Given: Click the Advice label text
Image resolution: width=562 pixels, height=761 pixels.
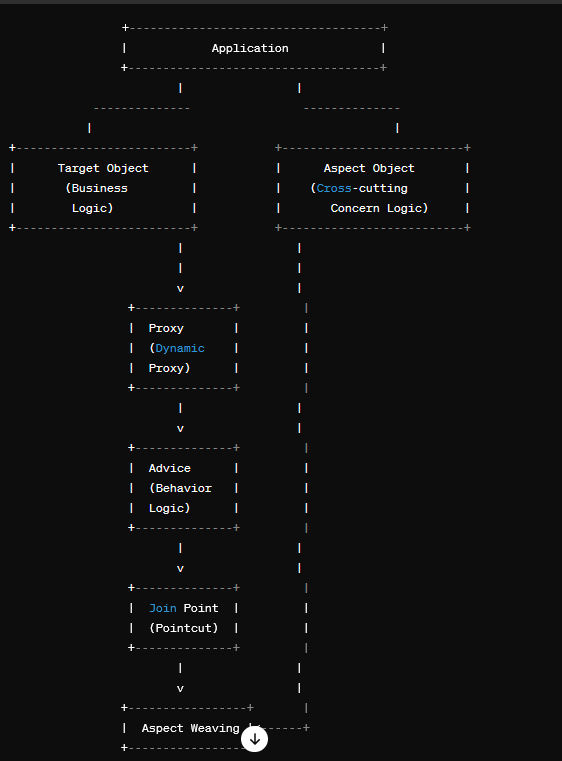Looking at the screenshot, I should pyautogui.click(x=169, y=468).
